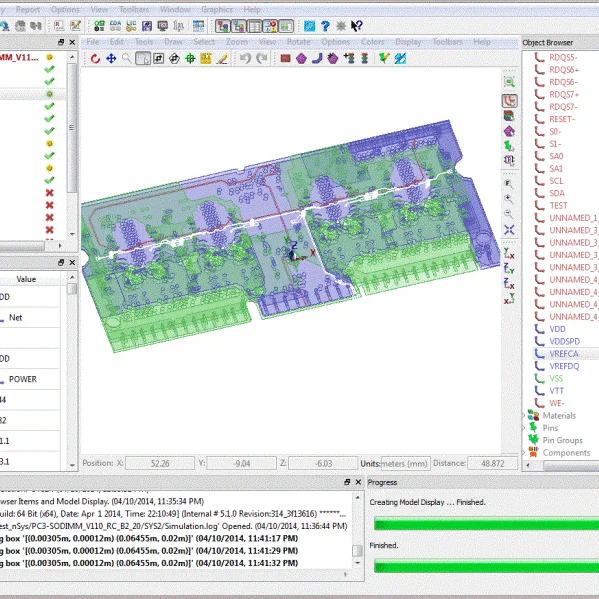Click the What's This pointer help icon
The height and width of the screenshot is (599, 599).
coord(356,26)
